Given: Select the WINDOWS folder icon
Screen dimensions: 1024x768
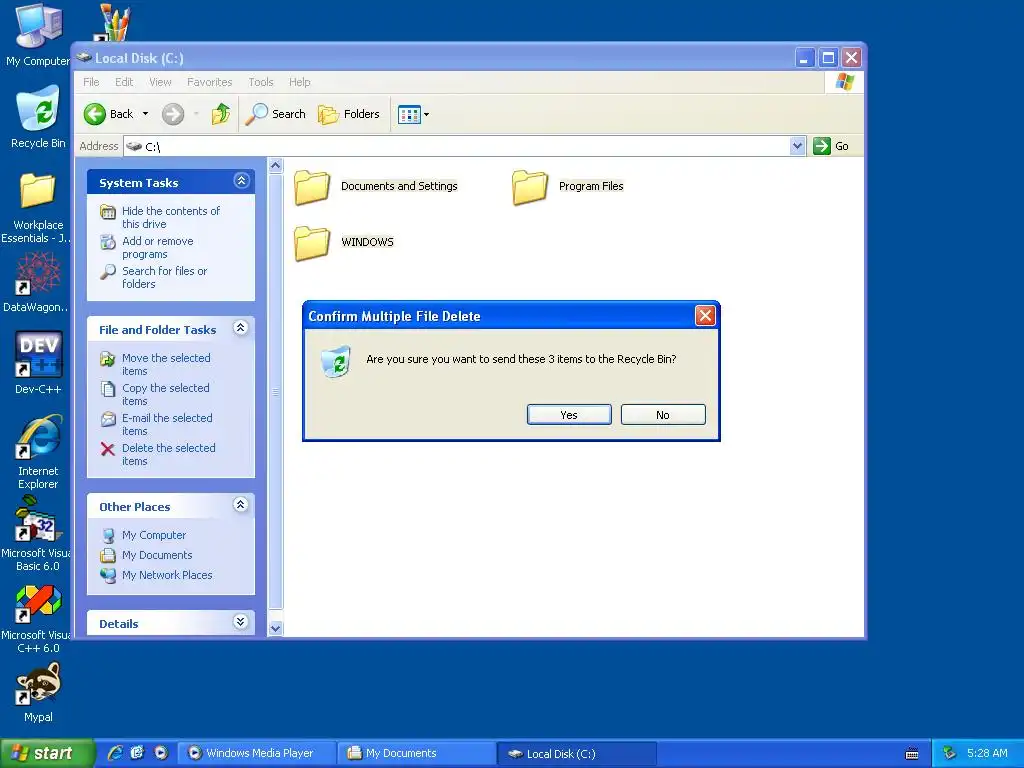Looking at the screenshot, I should 312,243.
